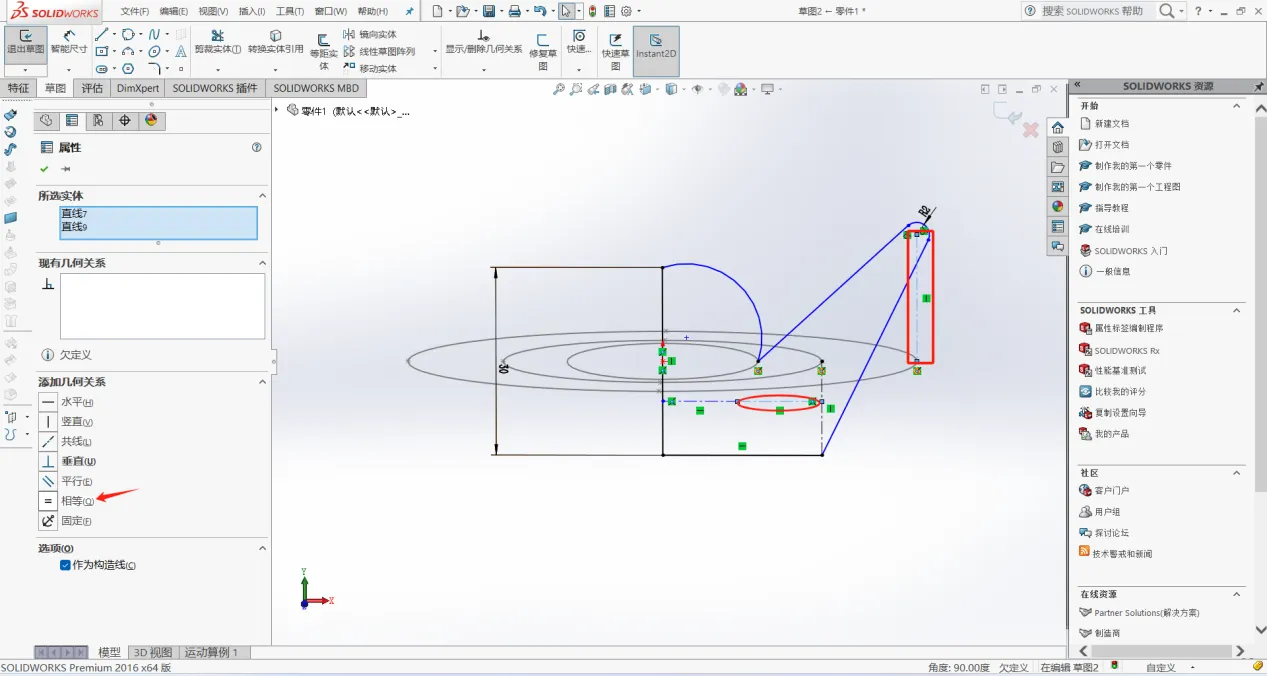Click the green OK checkmark in properties
Image resolution: width=1267 pixels, height=676 pixels.
44,169
